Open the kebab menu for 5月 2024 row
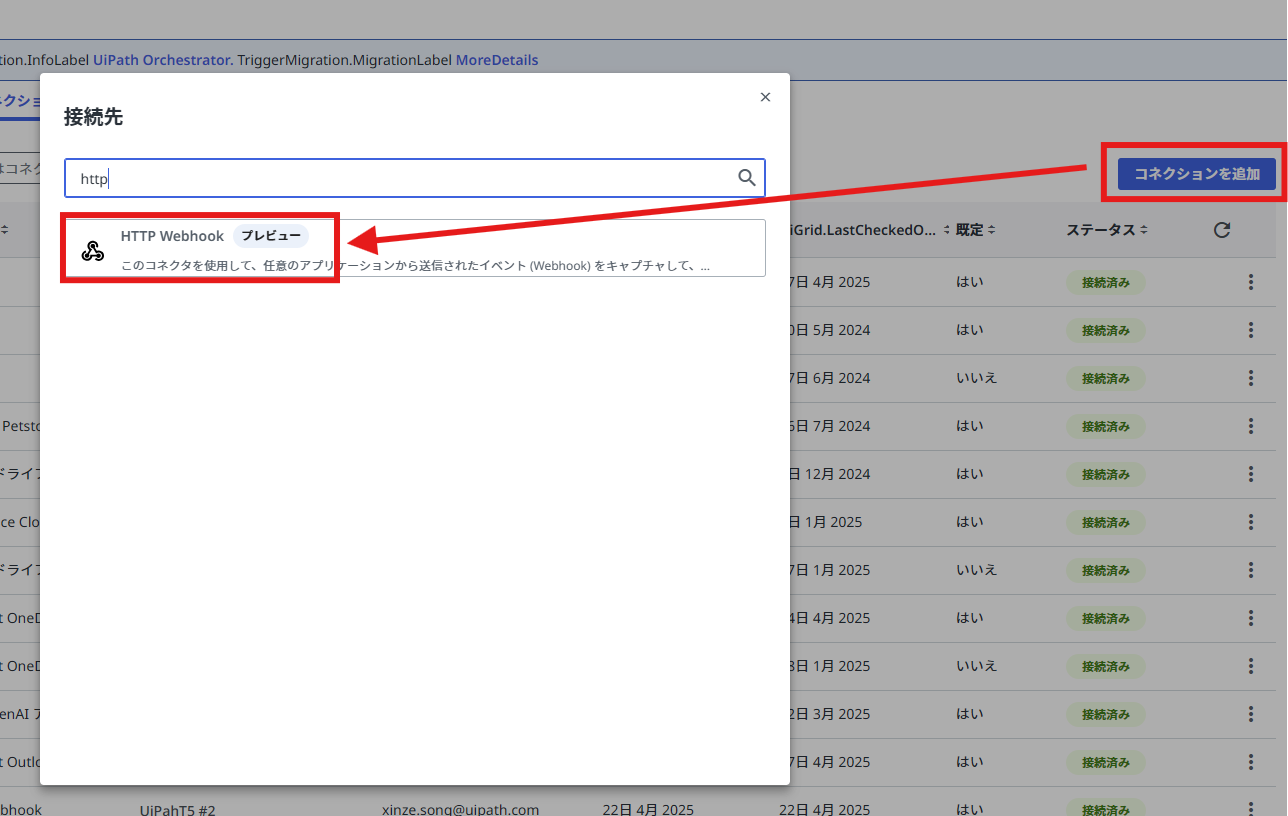The width and height of the screenshot is (1288, 816). pyautogui.click(x=1250, y=330)
